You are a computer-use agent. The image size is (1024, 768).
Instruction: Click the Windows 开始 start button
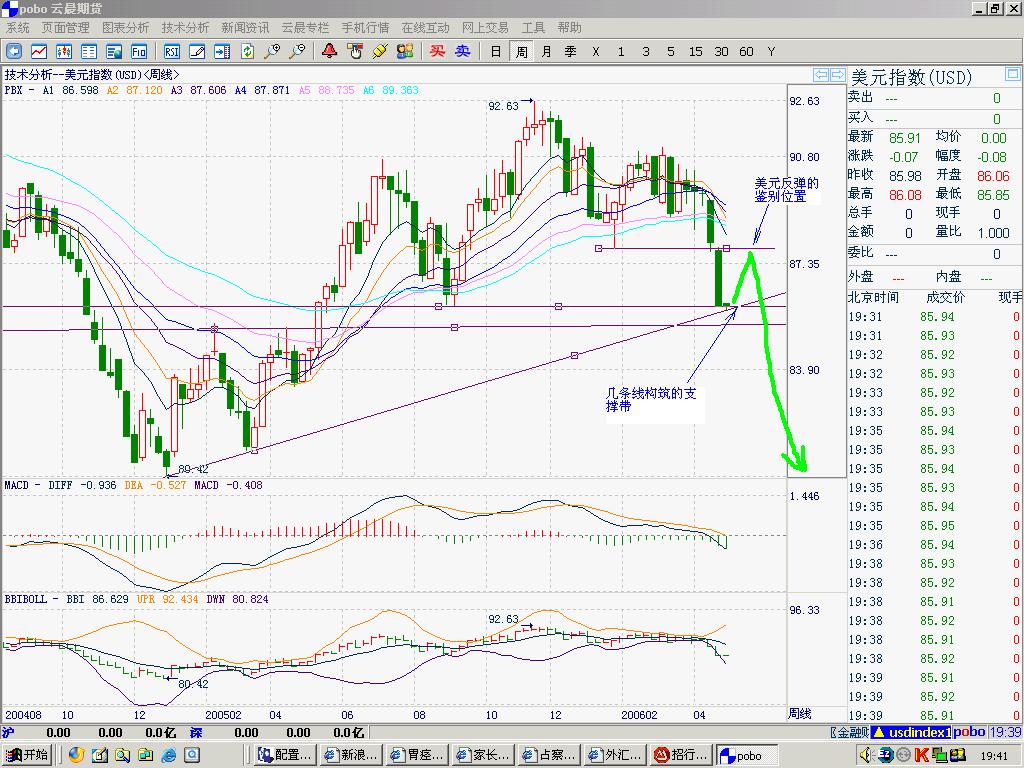[28, 755]
